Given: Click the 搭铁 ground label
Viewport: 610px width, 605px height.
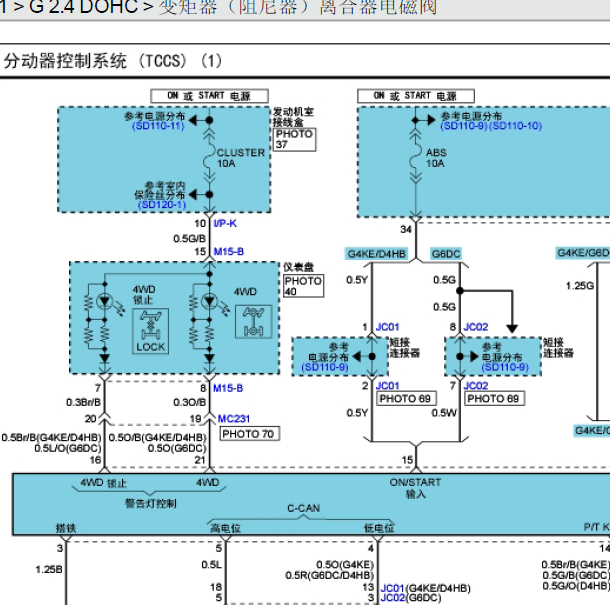Looking at the screenshot, I should (66, 528).
